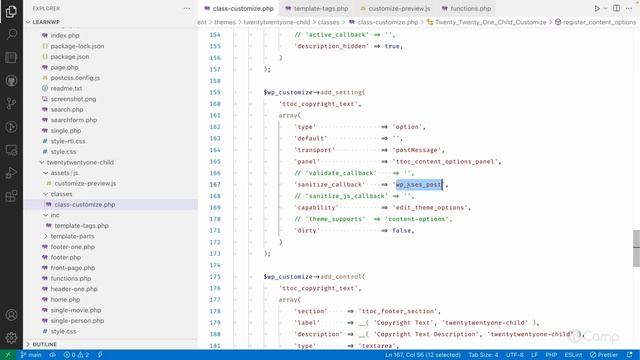The image size is (640, 360).
Task: Click the ESLint status item
Action: click(x=573, y=355)
